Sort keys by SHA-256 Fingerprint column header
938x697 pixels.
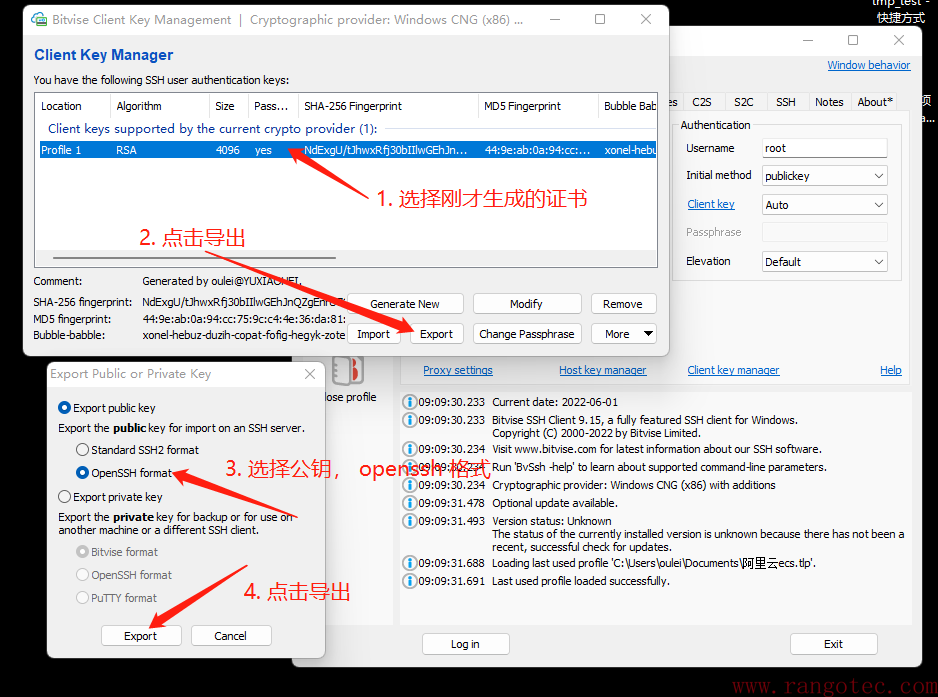(388, 106)
